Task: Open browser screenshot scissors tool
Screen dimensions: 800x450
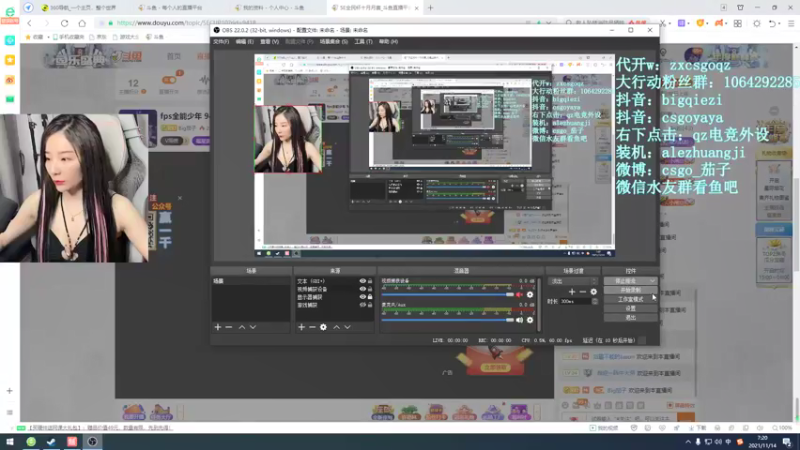Action: [x=662, y=23]
